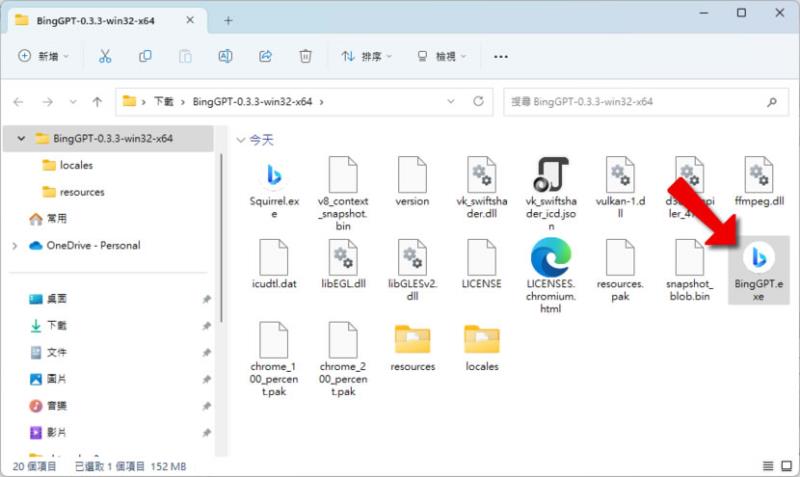Screen dimensions: 800x477
Task: Click the 下載 breadcrumb in address bar
Action: point(164,102)
